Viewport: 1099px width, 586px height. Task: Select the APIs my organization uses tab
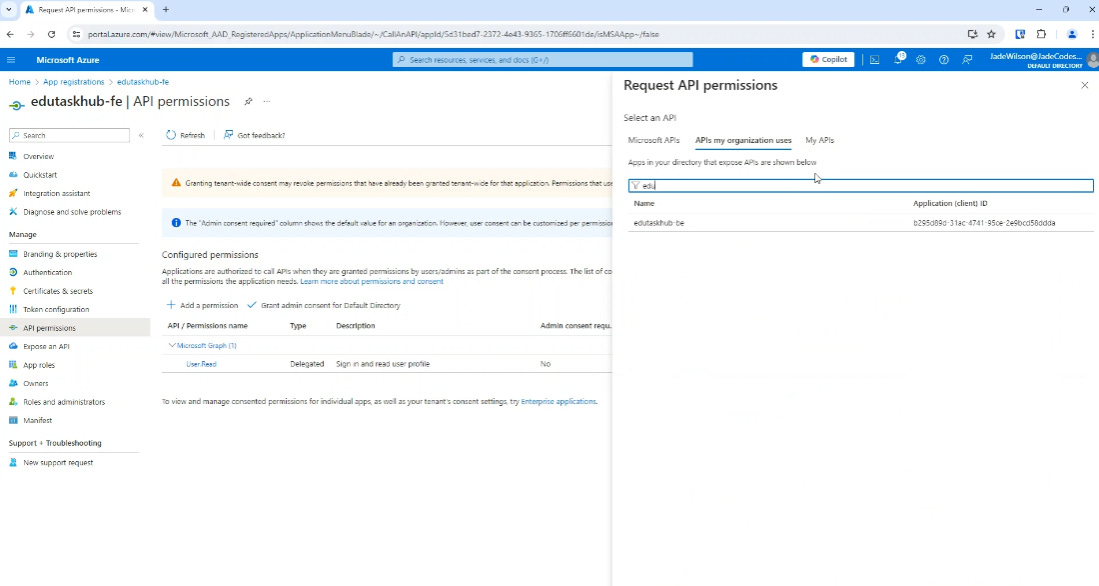tap(743, 140)
